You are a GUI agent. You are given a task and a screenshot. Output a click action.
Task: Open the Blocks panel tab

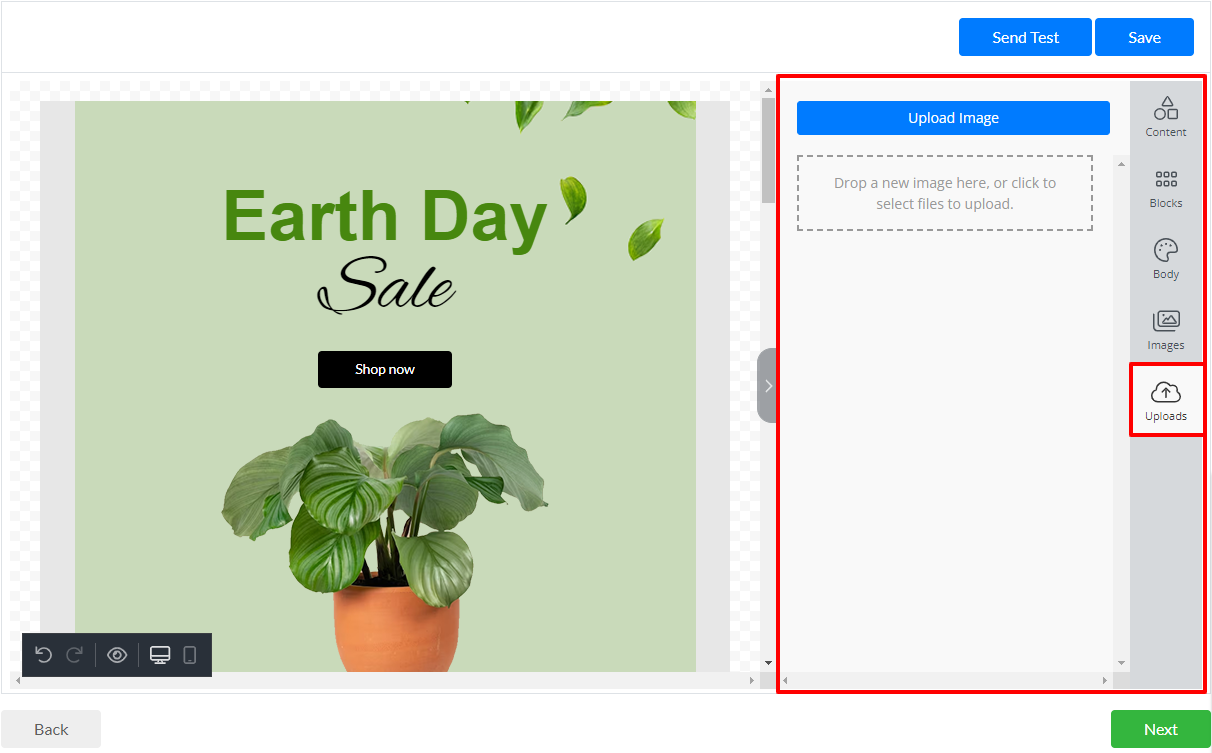click(1166, 188)
